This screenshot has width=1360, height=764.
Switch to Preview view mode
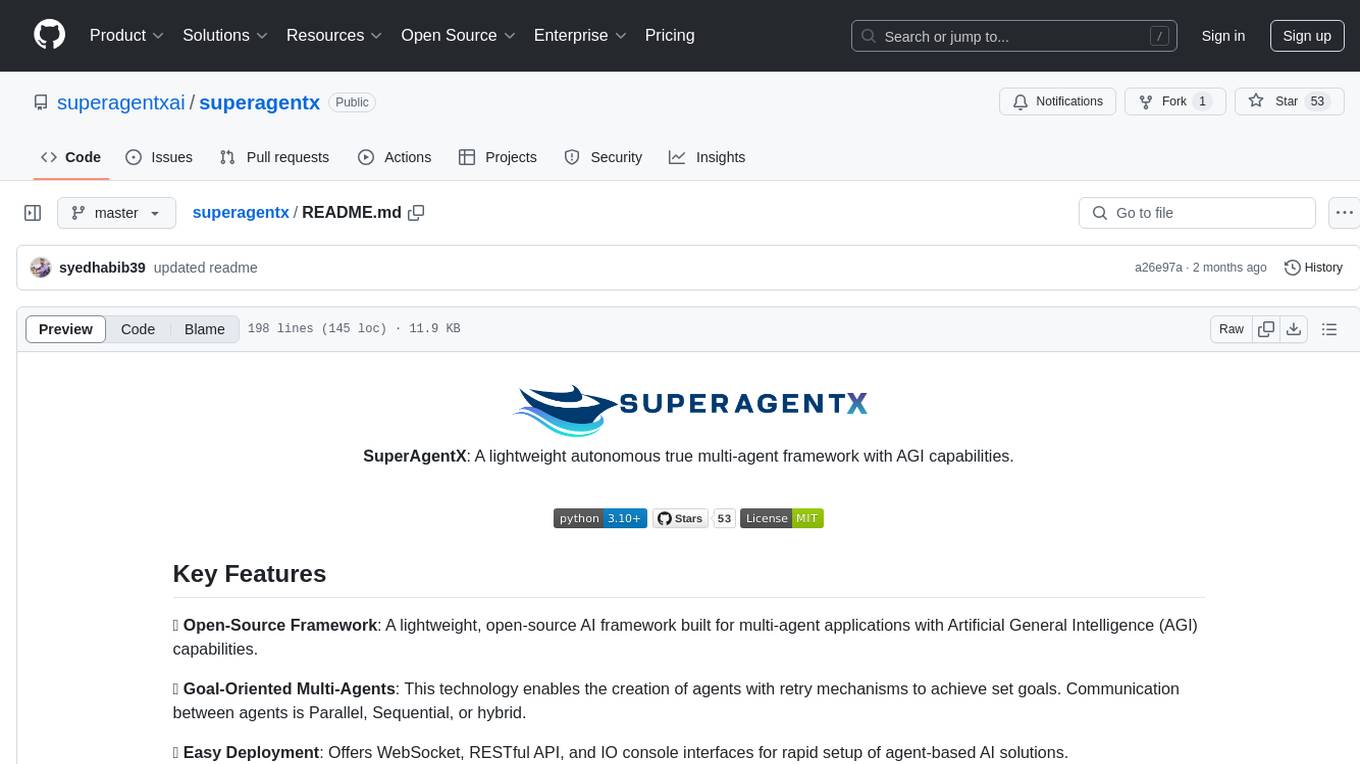tap(66, 329)
